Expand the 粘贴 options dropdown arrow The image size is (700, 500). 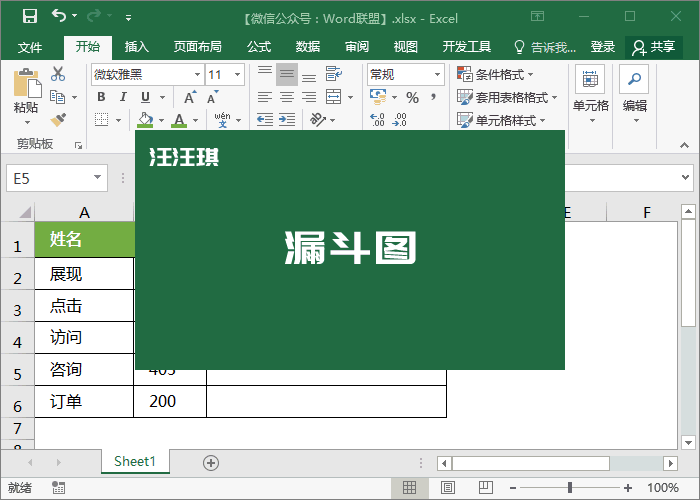26,122
